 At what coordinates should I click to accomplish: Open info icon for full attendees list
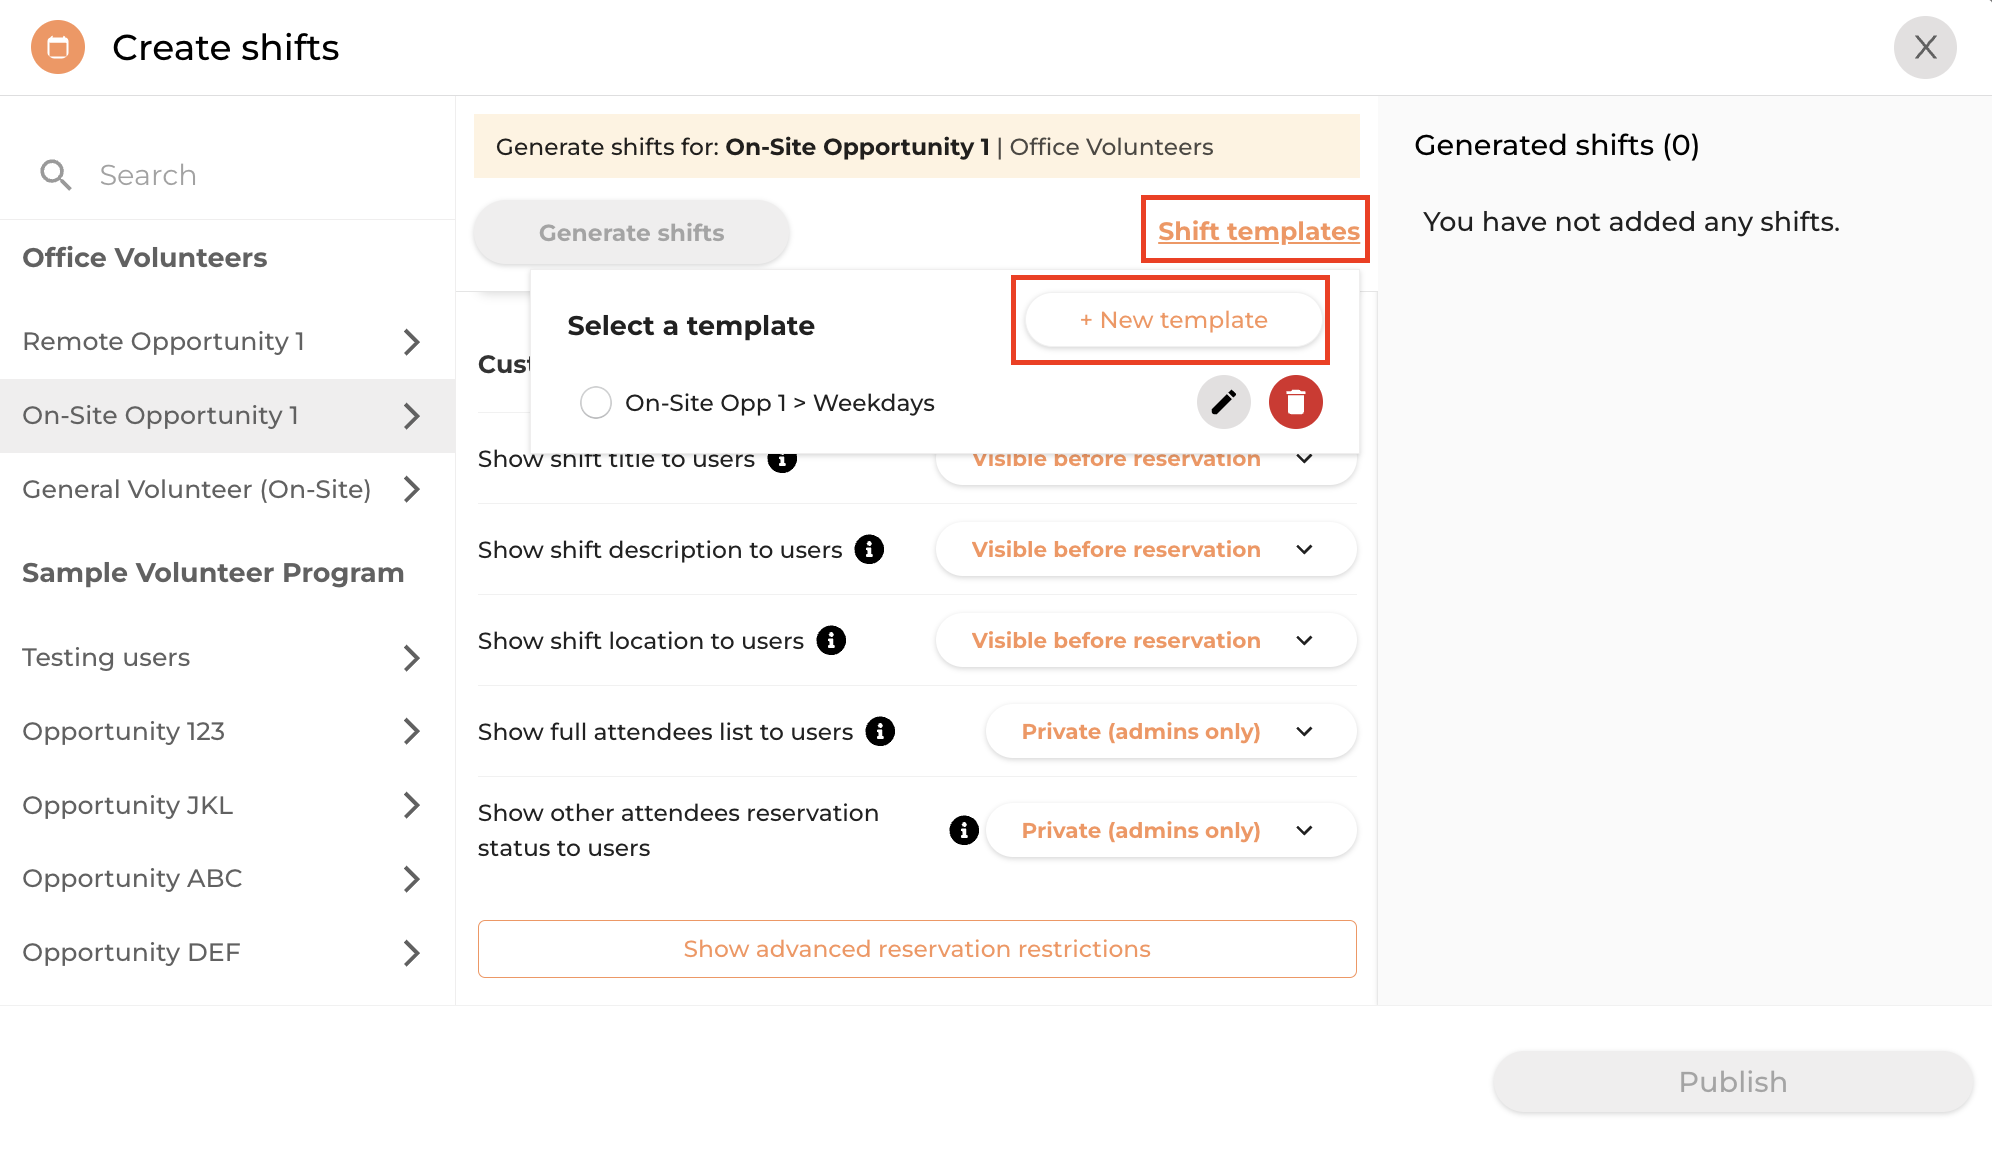880,732
